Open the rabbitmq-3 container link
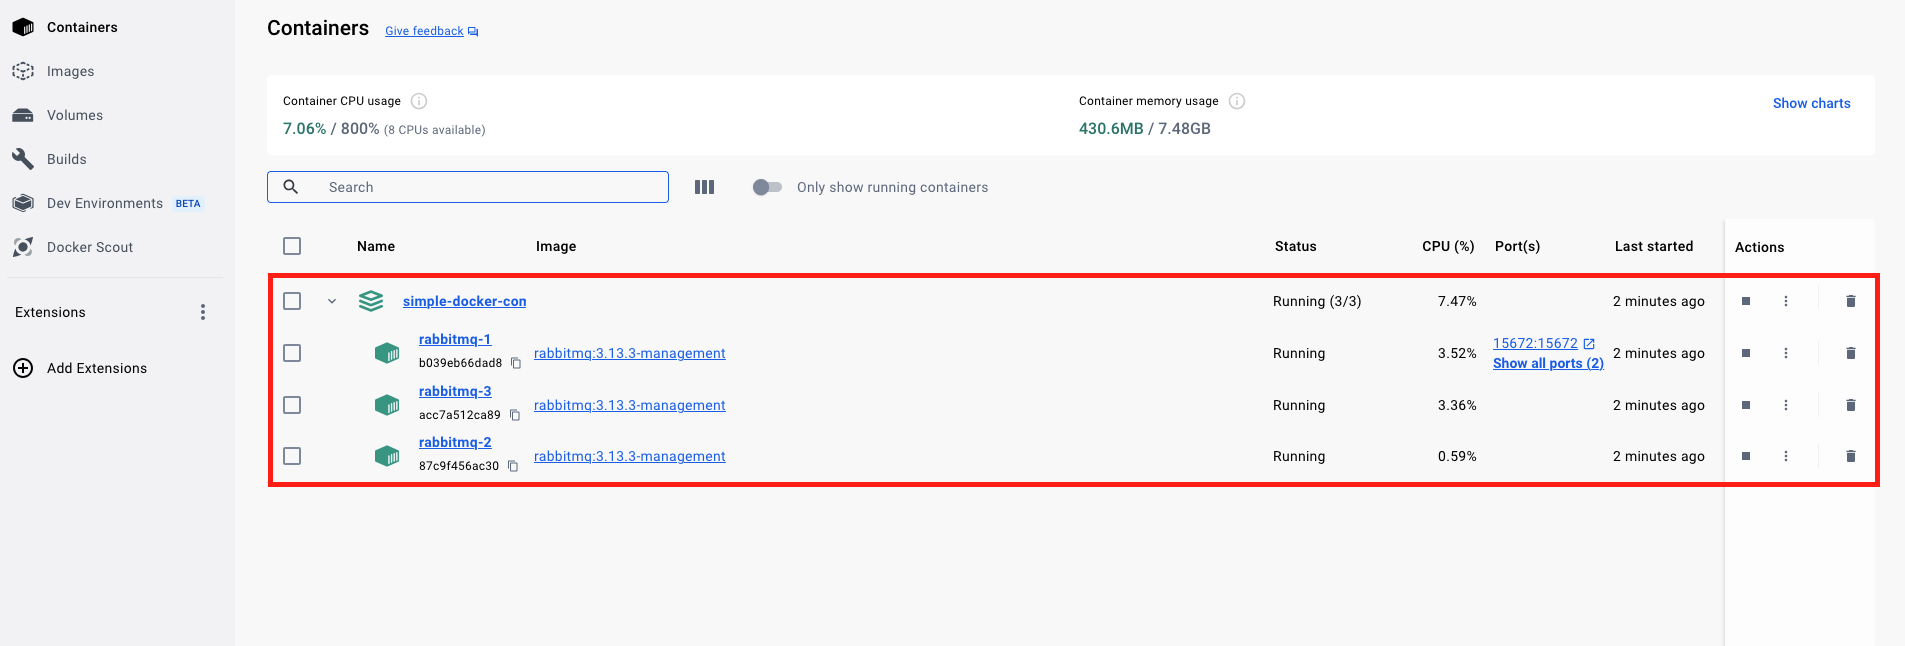Viewport: 1905px width, 646px height. 455,391
